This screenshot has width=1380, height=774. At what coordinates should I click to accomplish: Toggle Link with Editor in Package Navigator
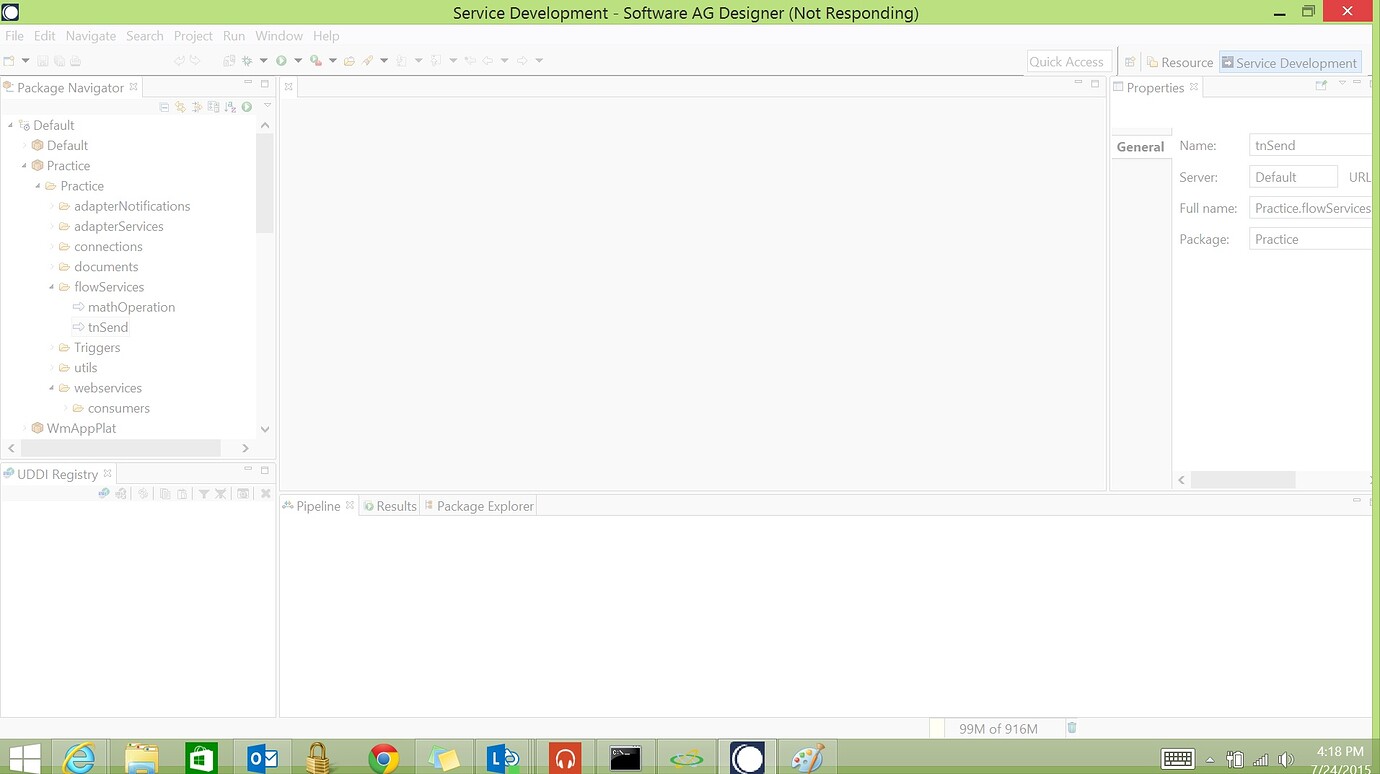point(180,107)
